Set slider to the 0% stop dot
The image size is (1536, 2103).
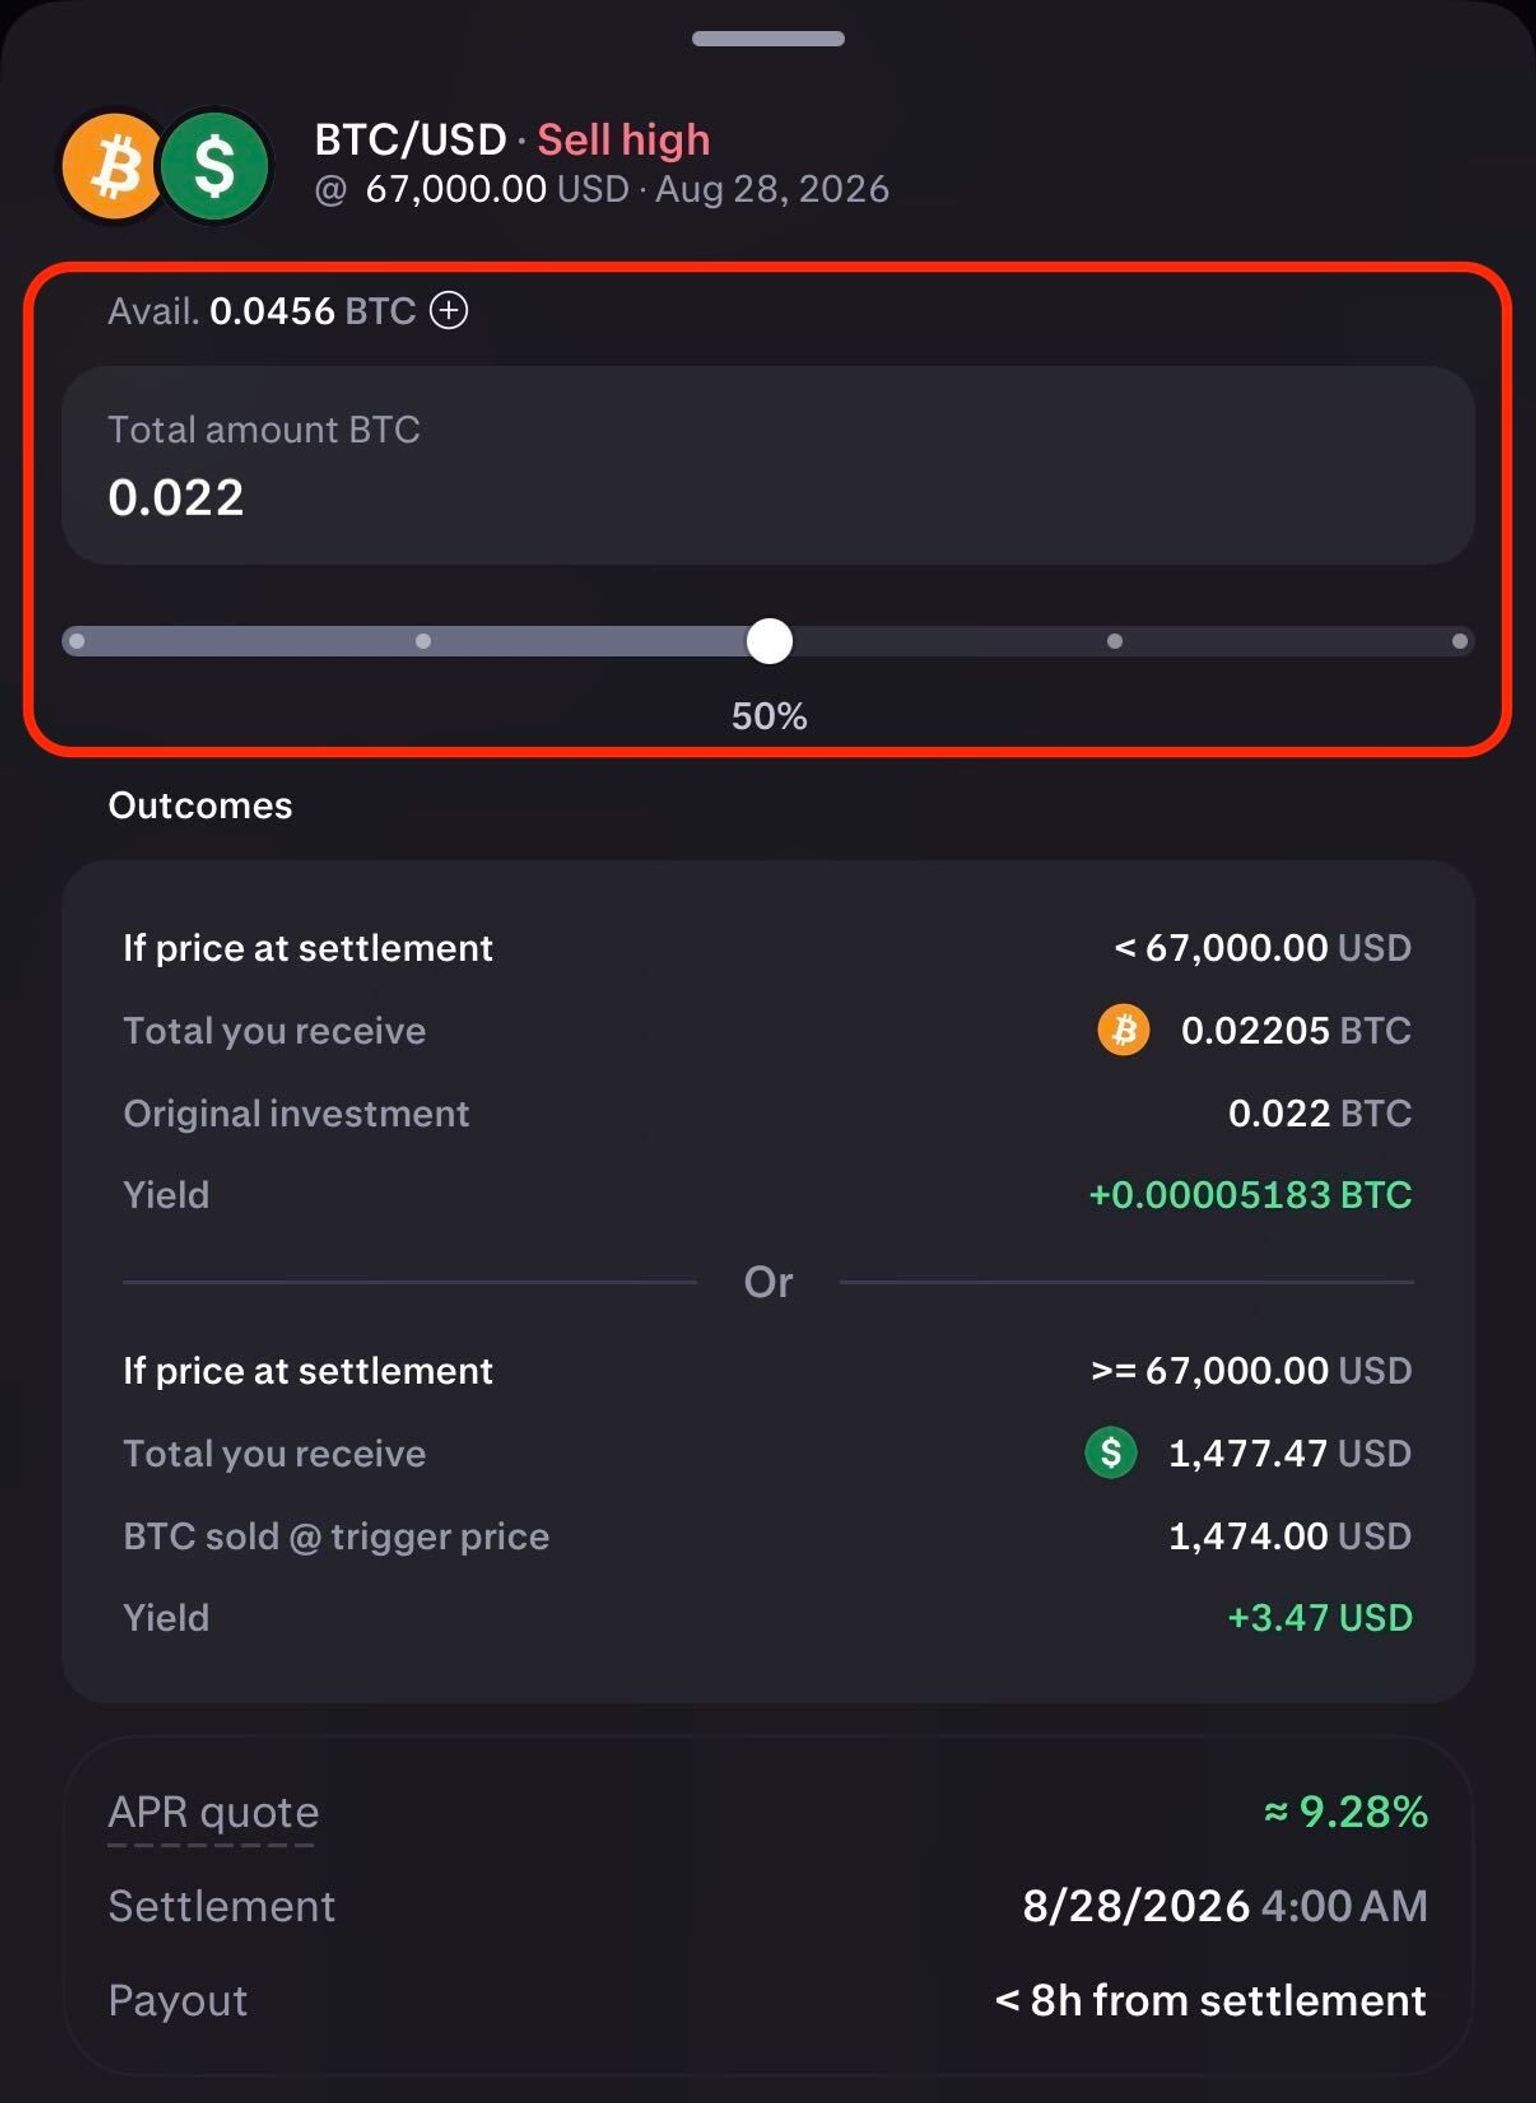coord(77,641)
